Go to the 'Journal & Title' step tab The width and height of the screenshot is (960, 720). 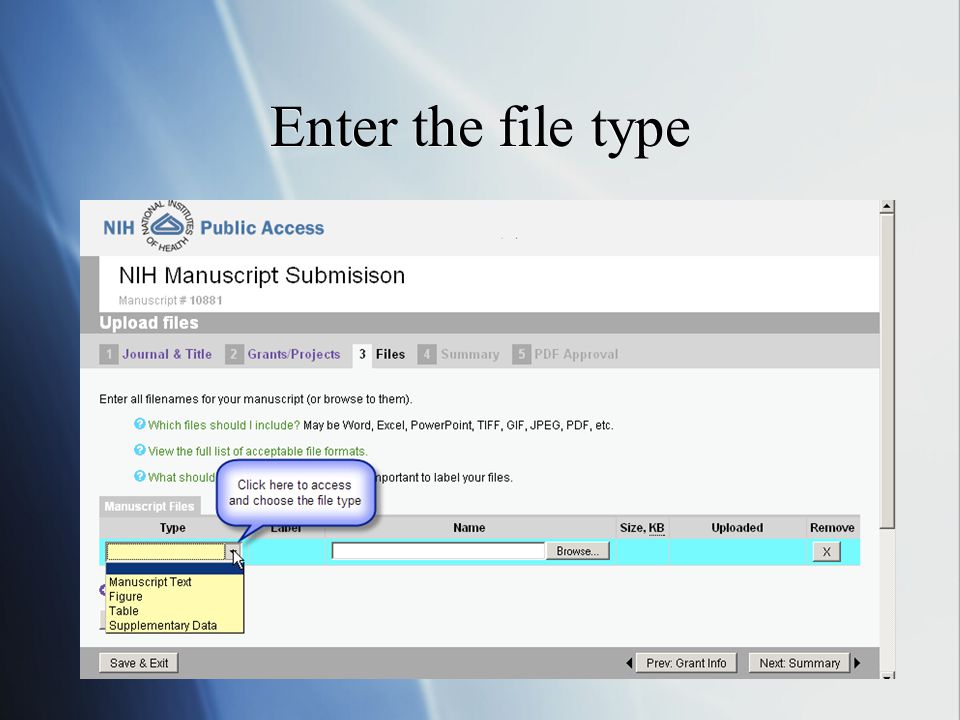pyautogui.click(x=156, y=354)
